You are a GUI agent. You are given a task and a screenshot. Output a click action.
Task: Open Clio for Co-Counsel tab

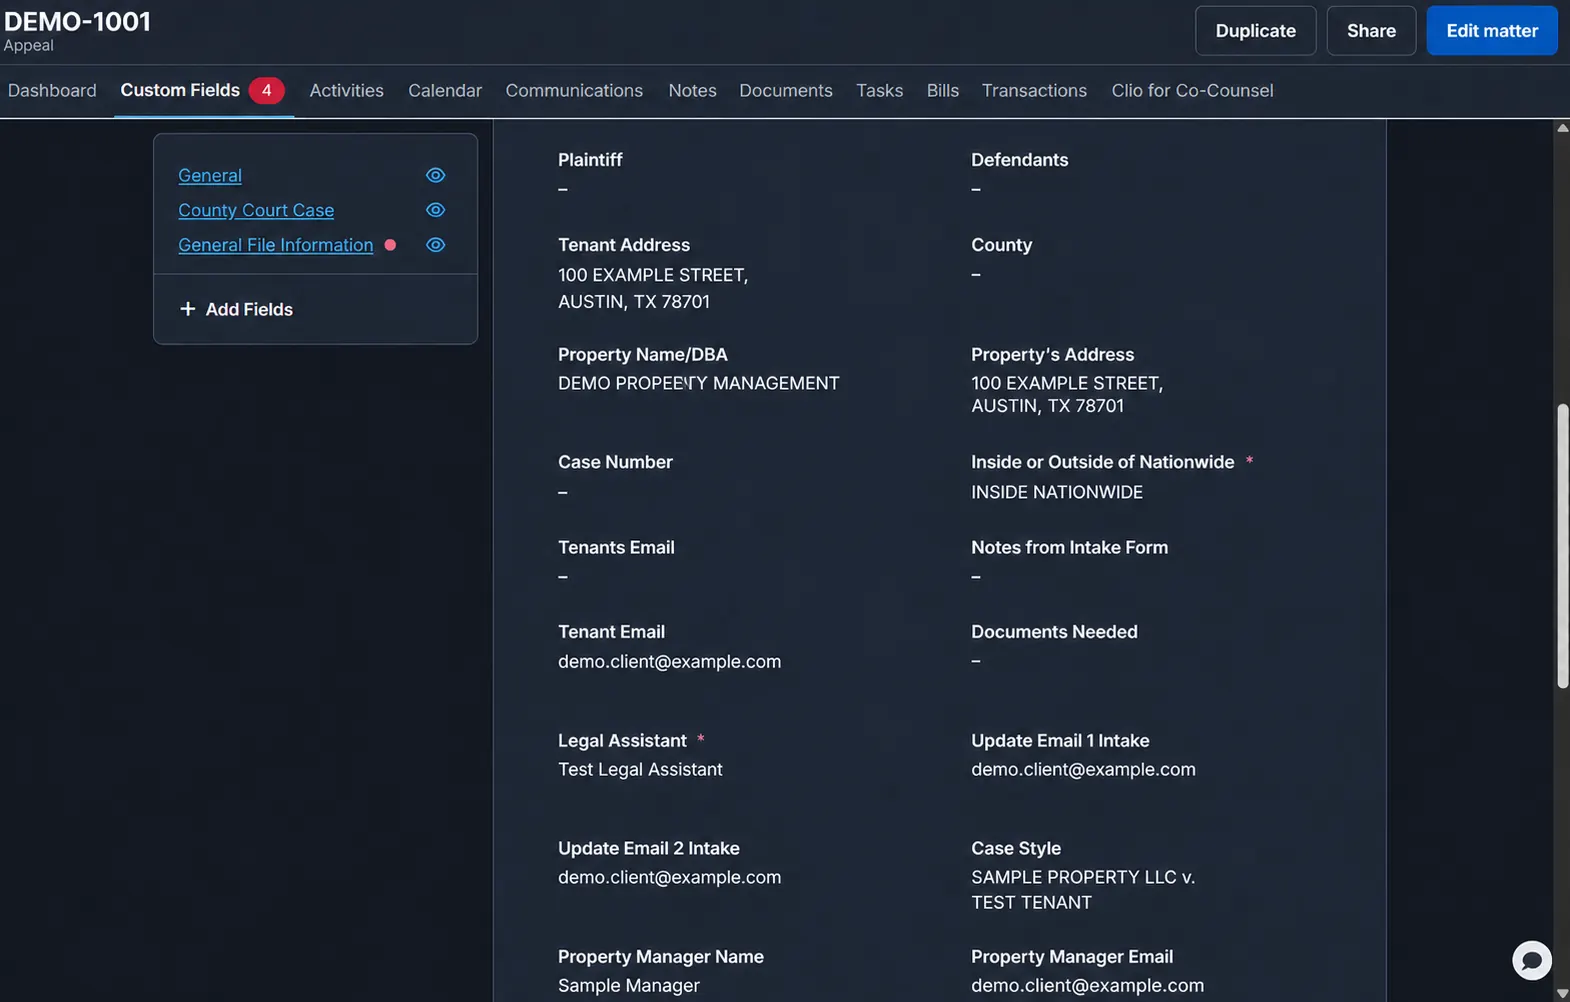click(1192, 90)
